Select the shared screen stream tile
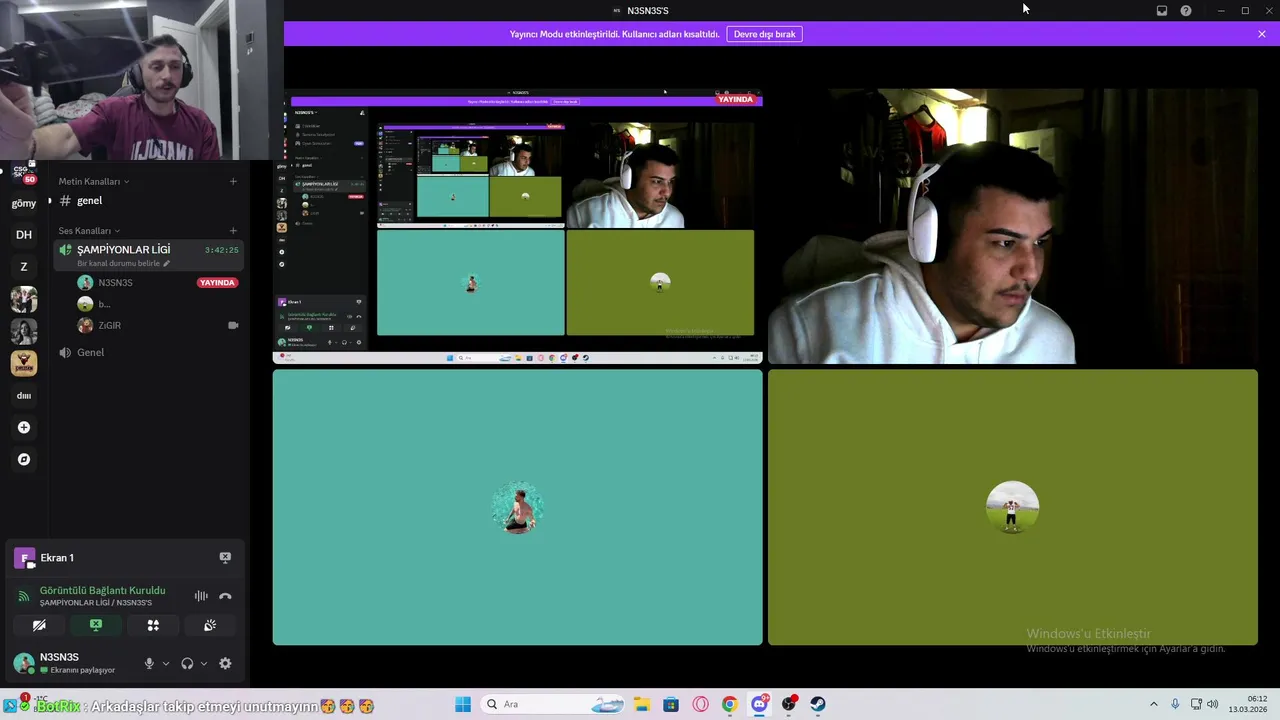This screenshot has width=1280, height=720. 517,226
